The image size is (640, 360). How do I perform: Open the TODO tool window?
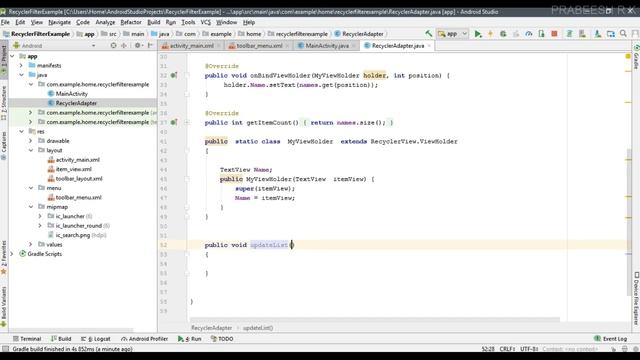click(222, 339)
